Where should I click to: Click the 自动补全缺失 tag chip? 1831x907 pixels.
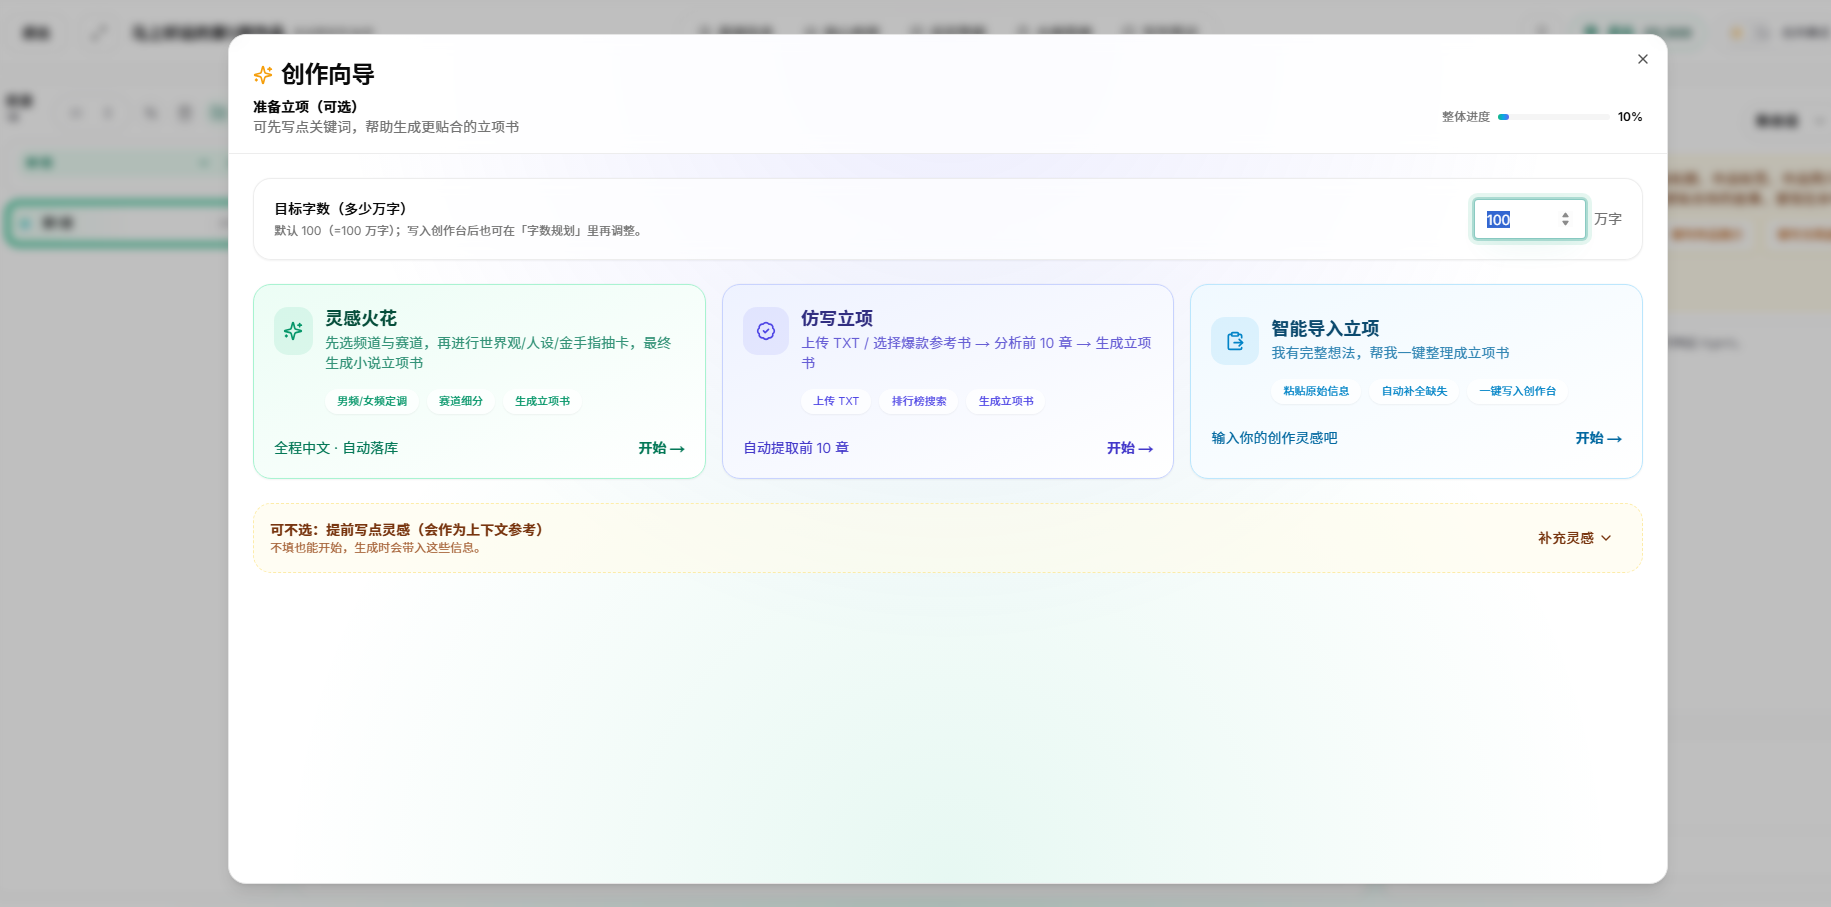[x=1413, y=391]
